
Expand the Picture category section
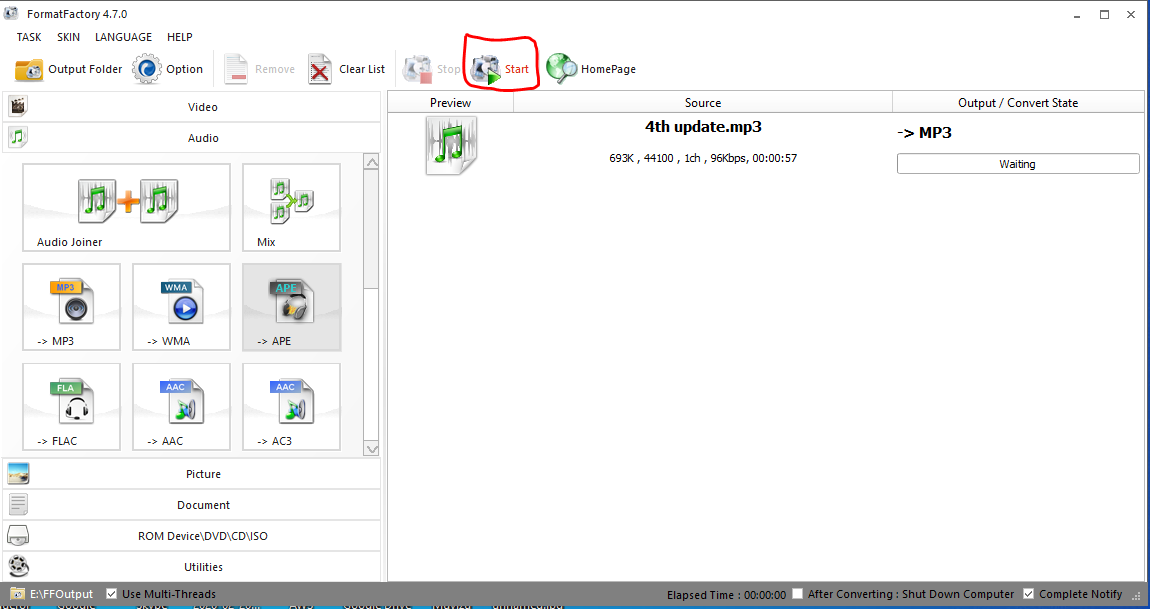(x=191, y=474)
